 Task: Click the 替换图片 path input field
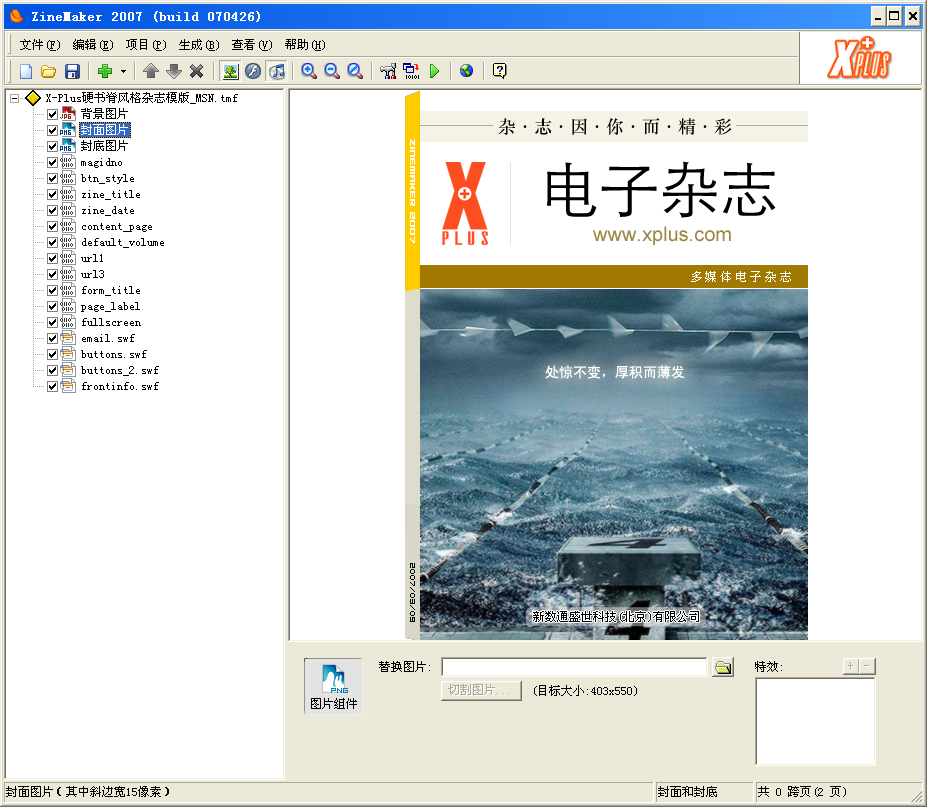coord(574,667)
